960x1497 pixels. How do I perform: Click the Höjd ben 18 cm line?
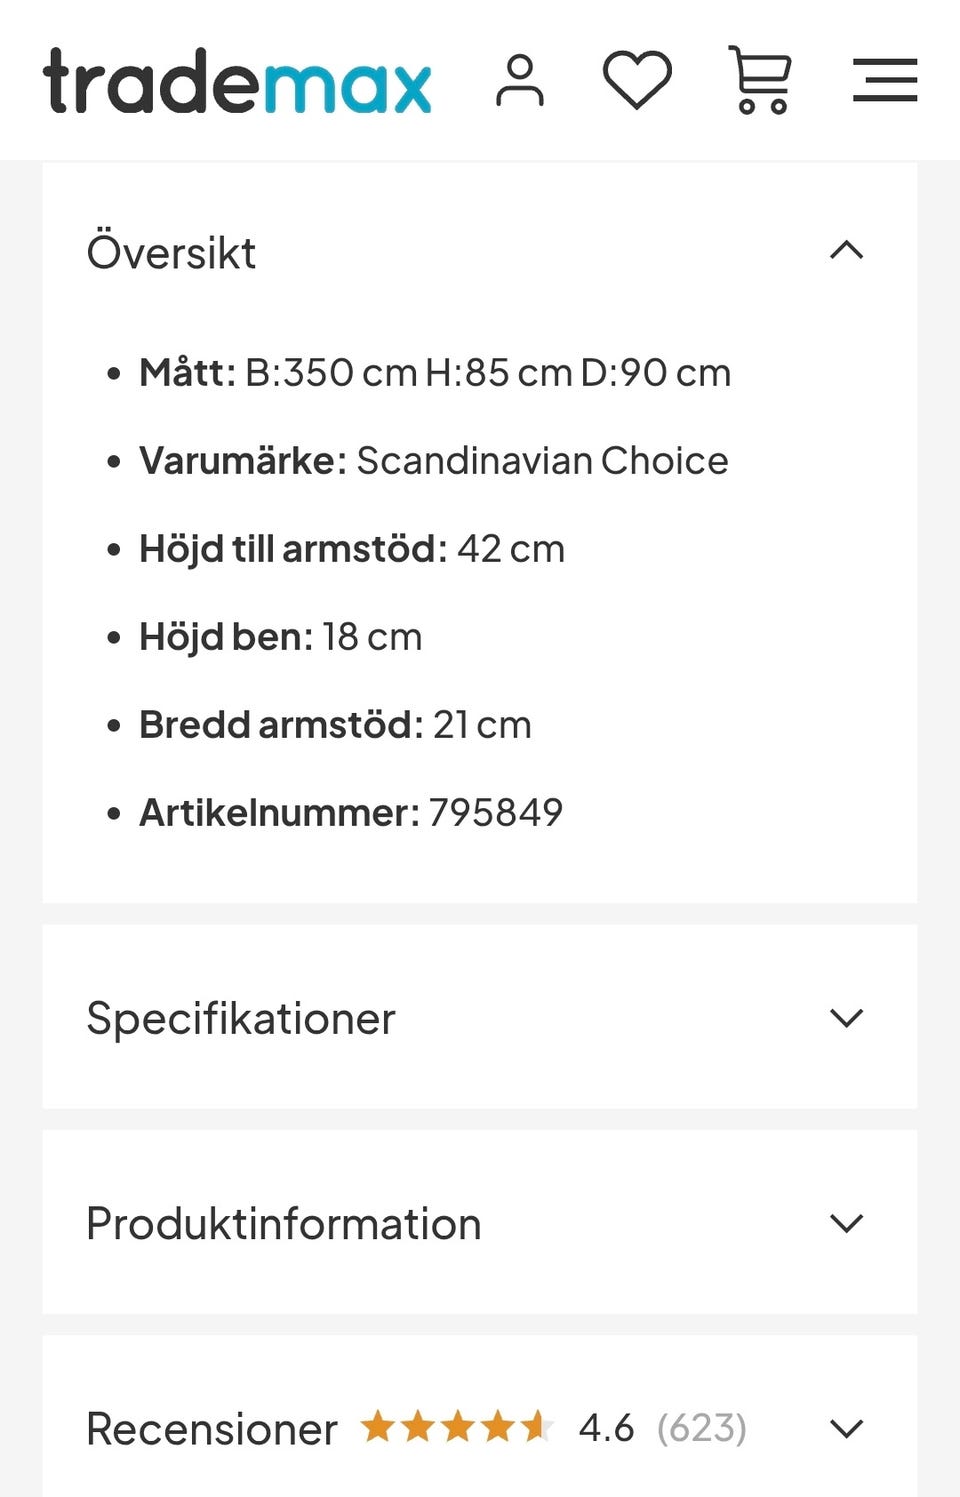[x=281, y=636]
